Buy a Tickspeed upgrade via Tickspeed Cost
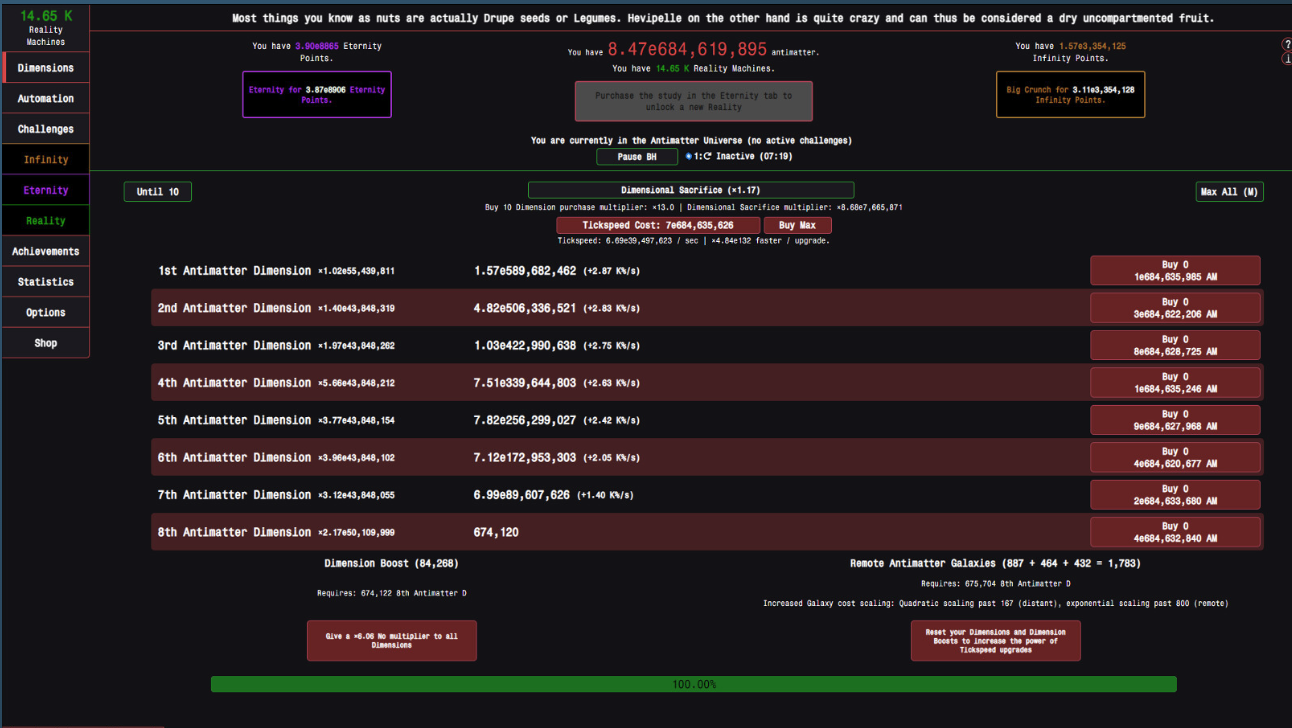This screenshot has width=1292, height=728. (x=658, y=225)
